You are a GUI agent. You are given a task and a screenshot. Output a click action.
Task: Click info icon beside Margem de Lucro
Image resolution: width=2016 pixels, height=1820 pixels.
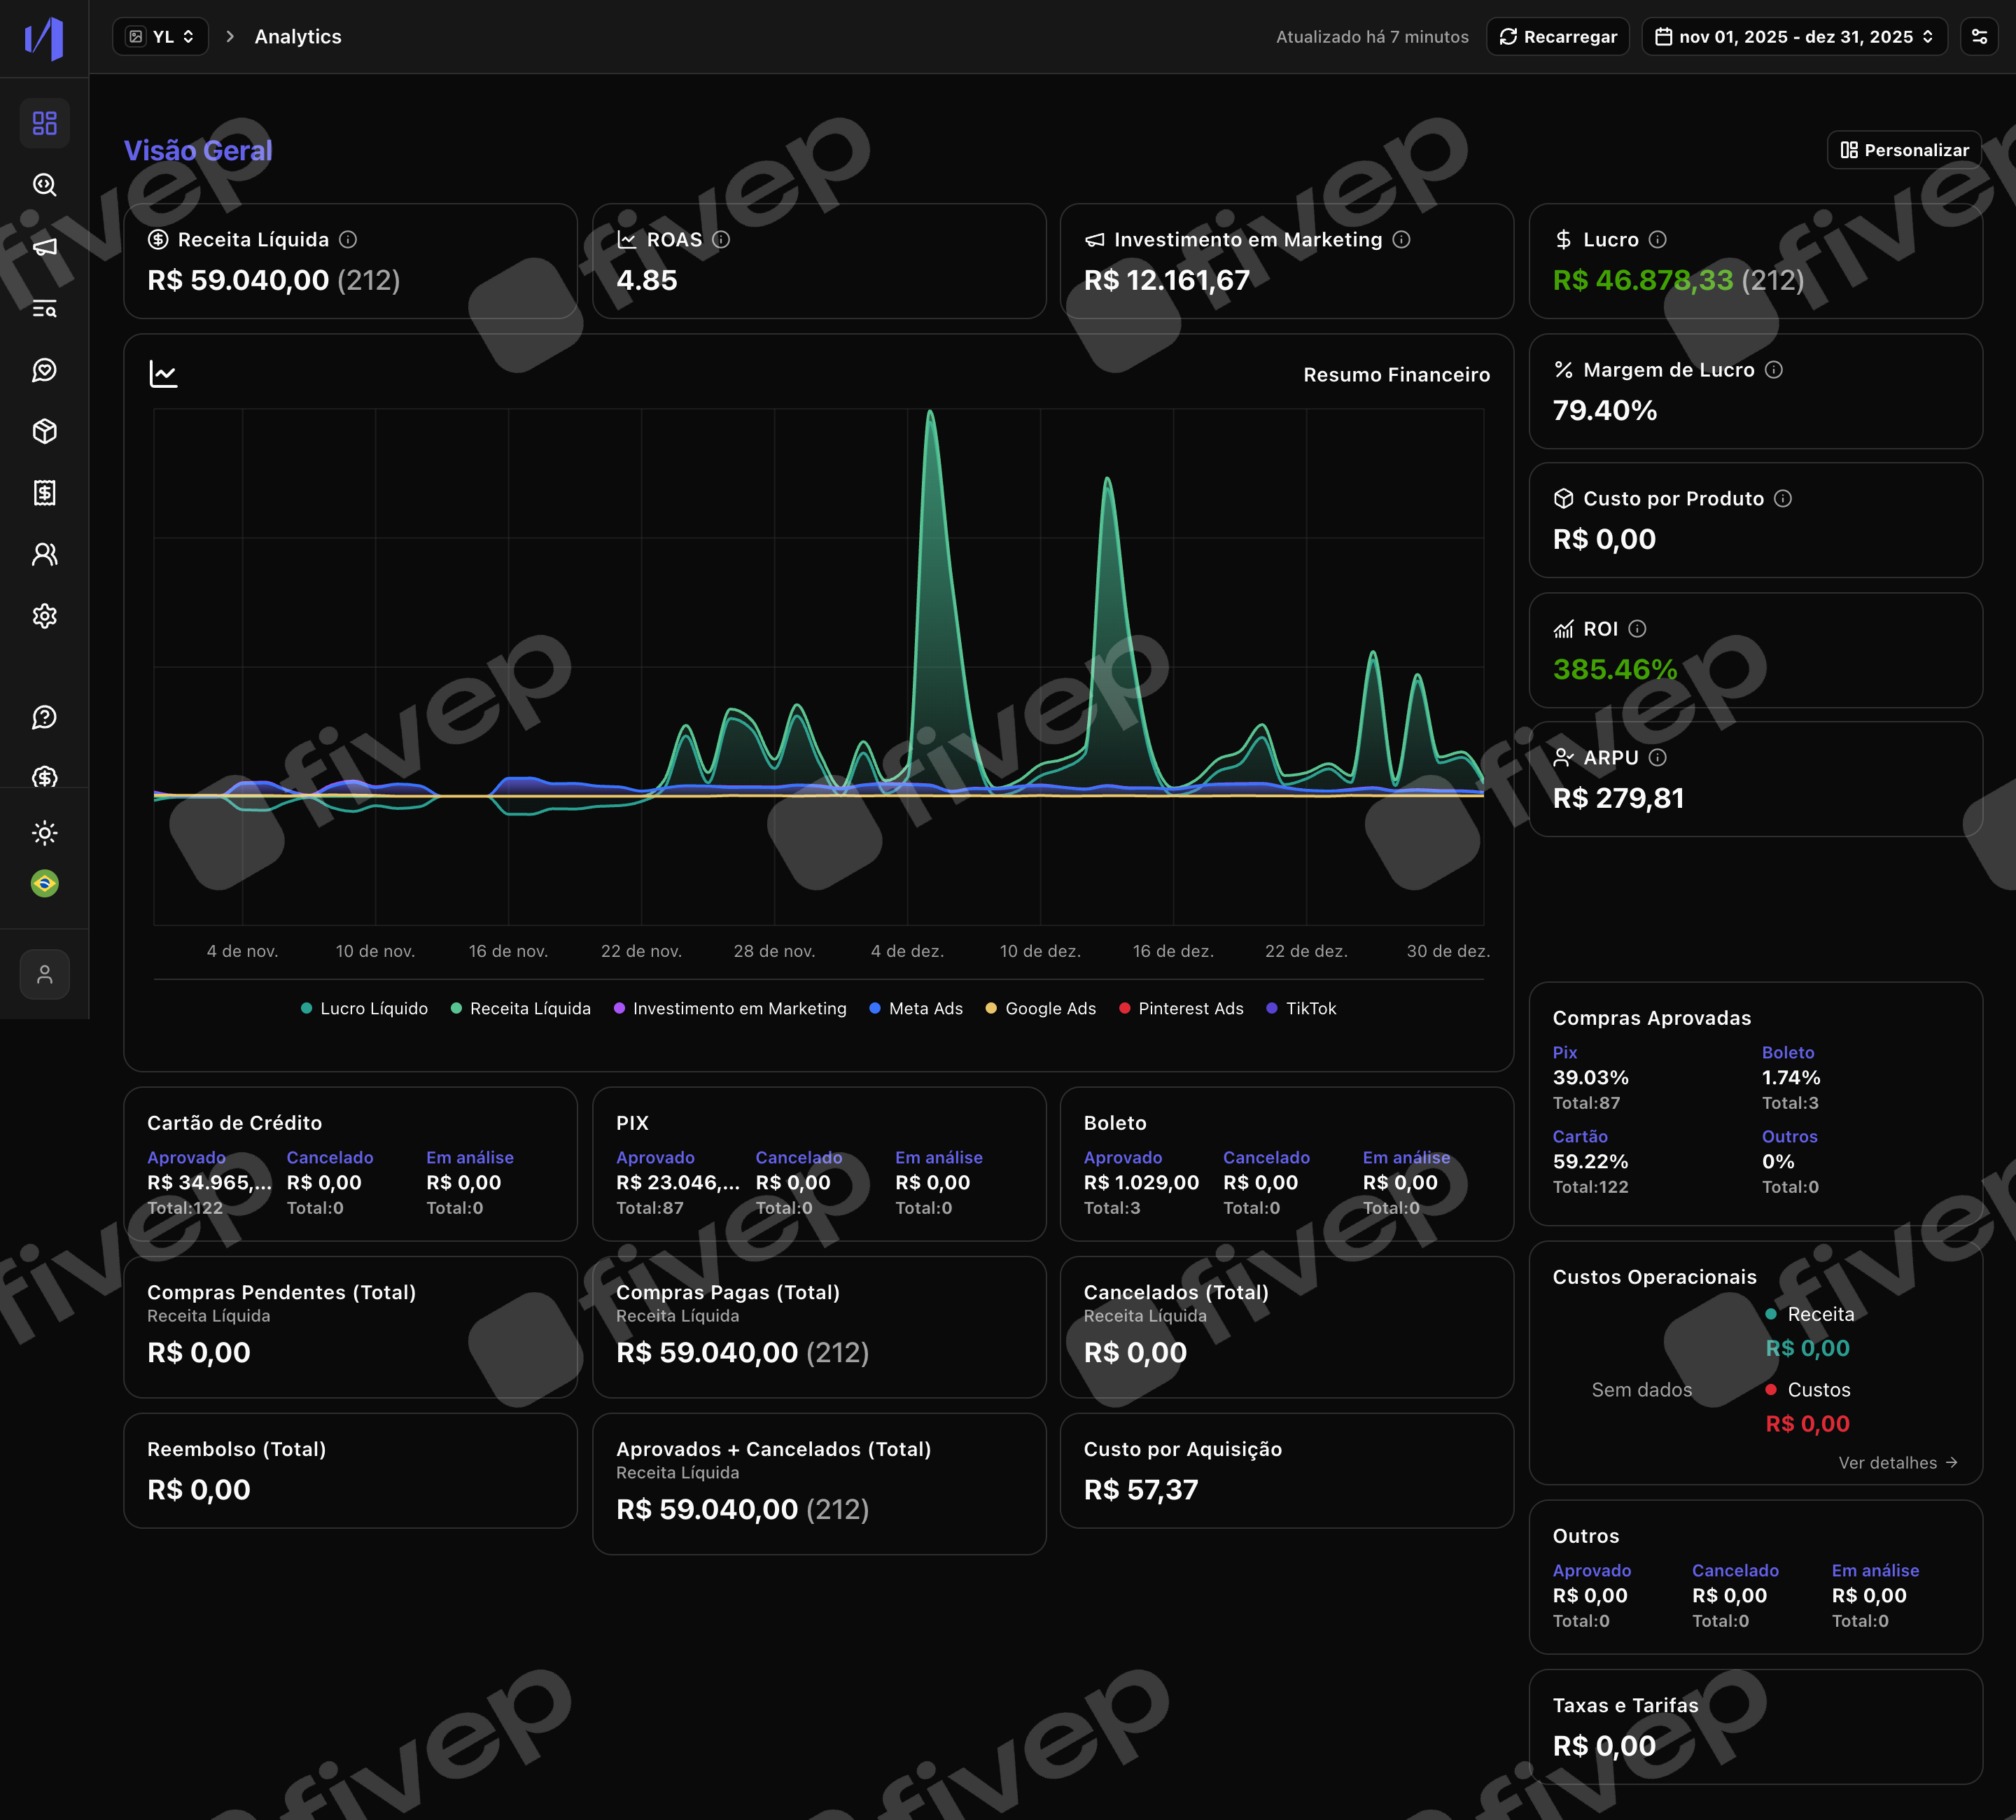coord(1773,370)
